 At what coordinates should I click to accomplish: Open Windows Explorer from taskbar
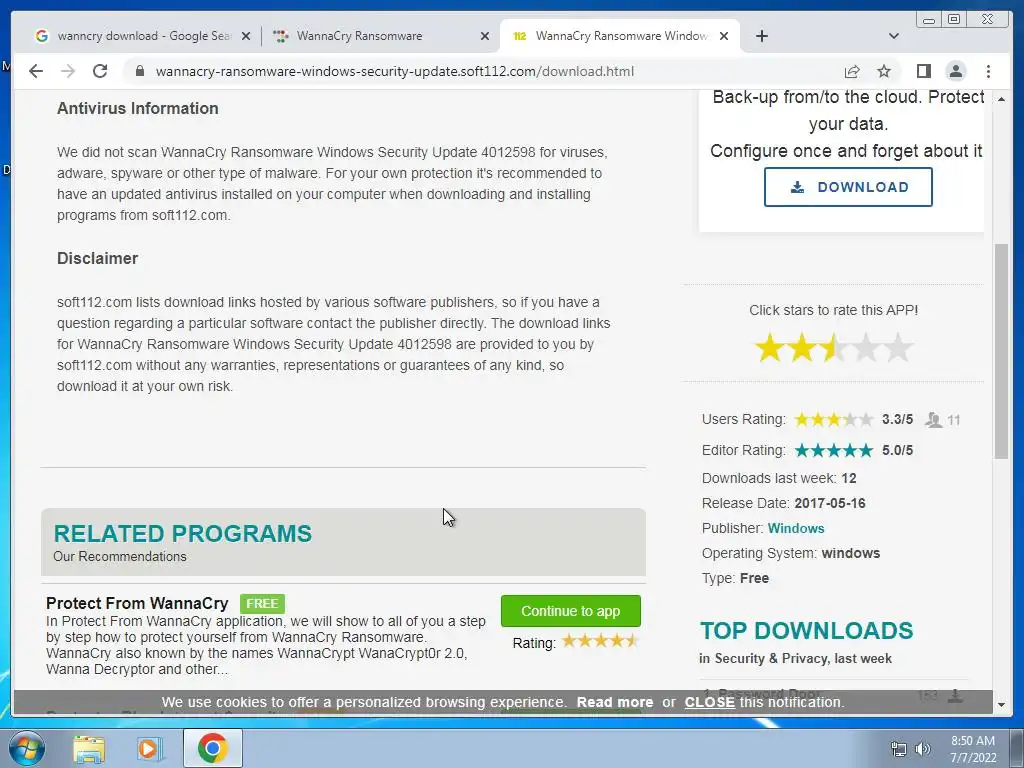(x=88, y=749)
